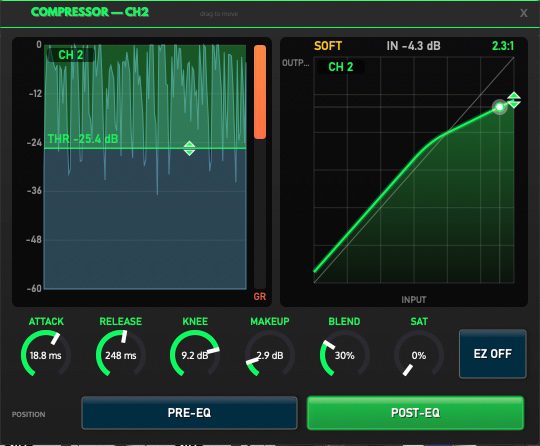
Task: Click the drag to move hint text
Action: (x=219, y=14)
